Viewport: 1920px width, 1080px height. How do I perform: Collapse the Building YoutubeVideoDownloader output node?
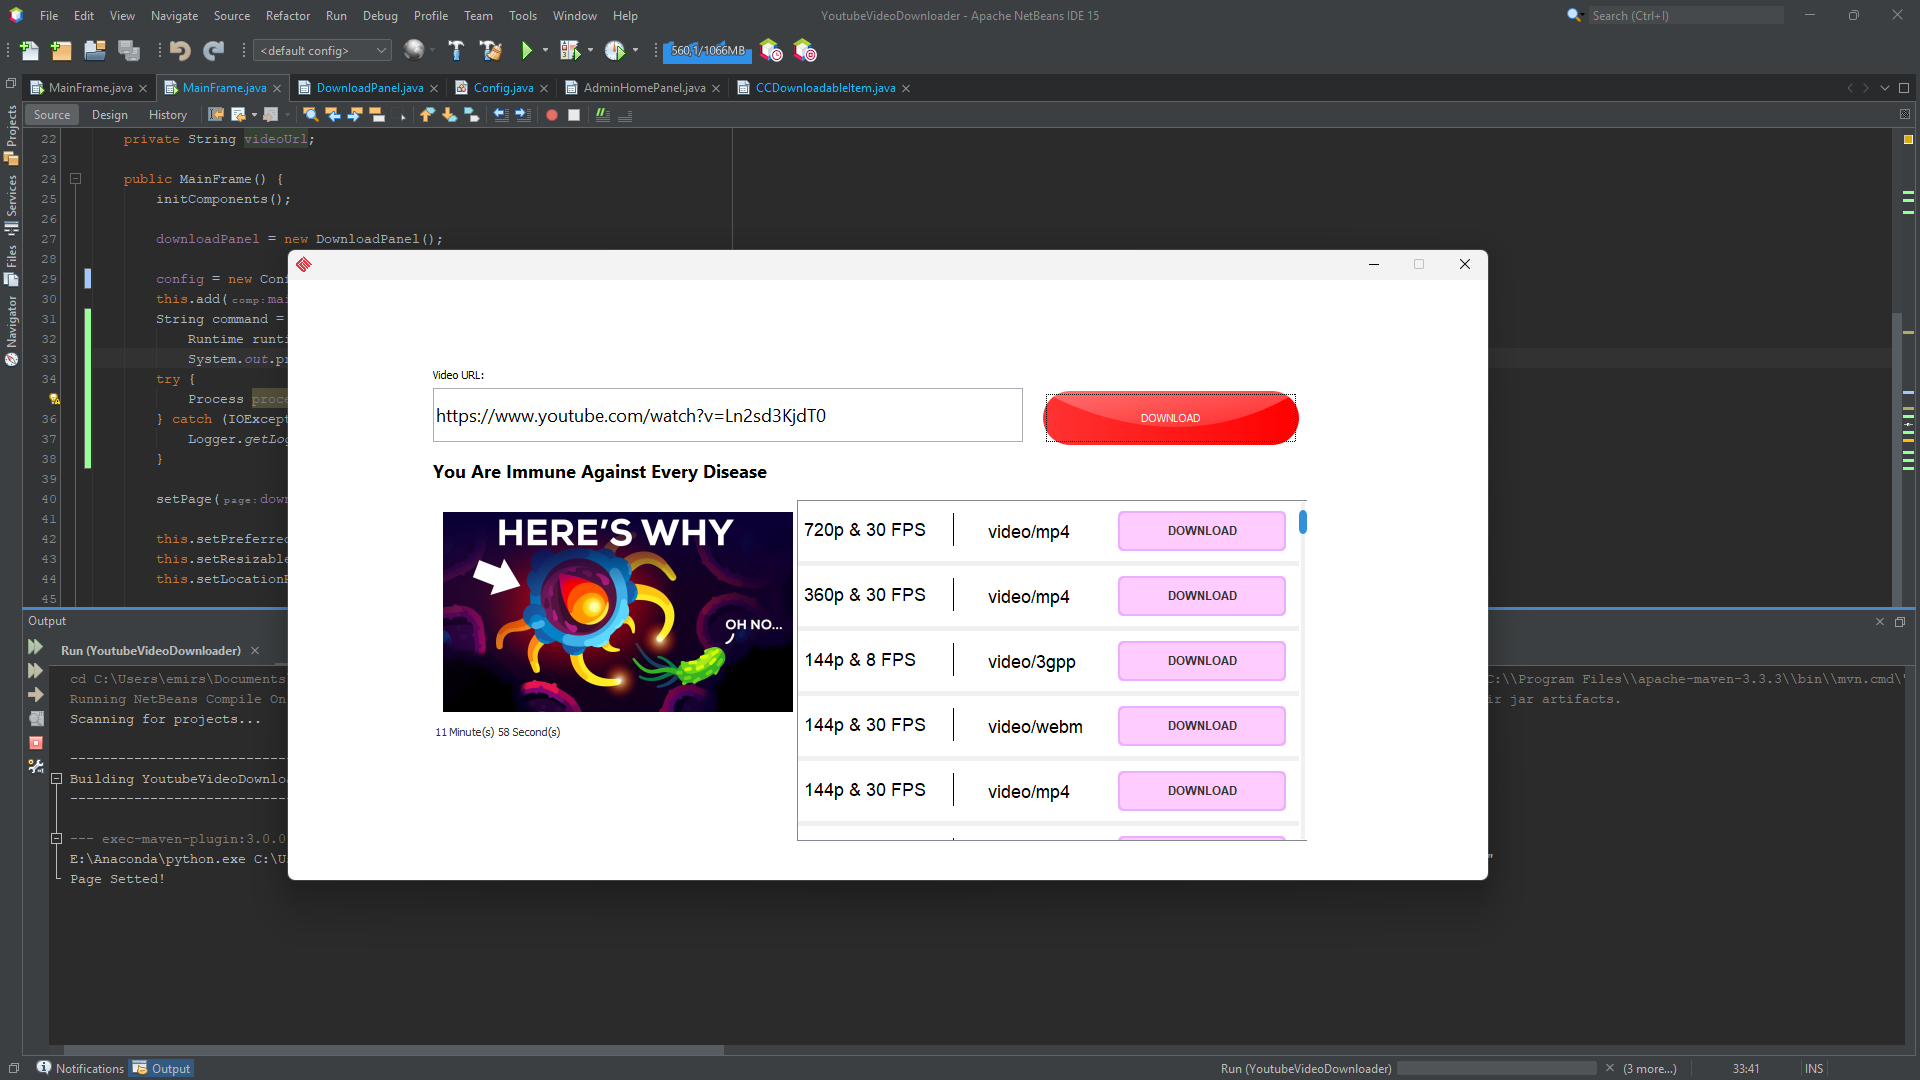[57, 779]
